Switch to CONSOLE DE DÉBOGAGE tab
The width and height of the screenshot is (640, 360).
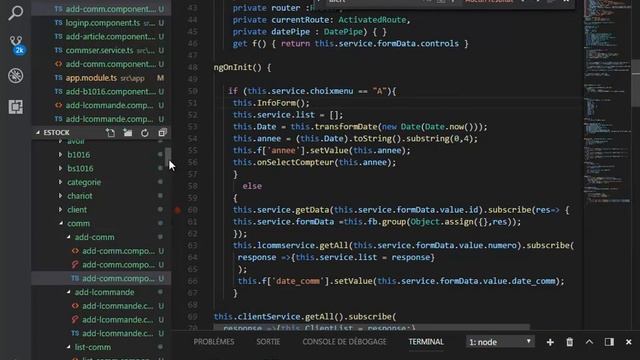pyautogui.click(x=344, y=342)
